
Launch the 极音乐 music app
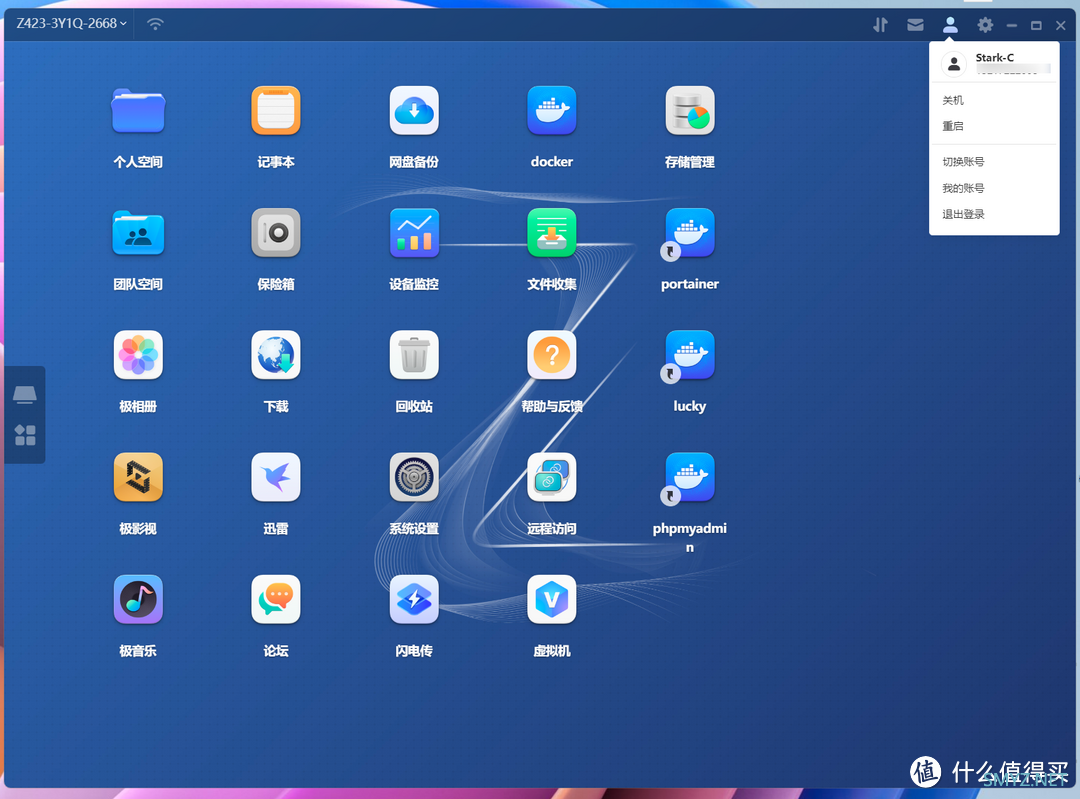coord(138,599)
